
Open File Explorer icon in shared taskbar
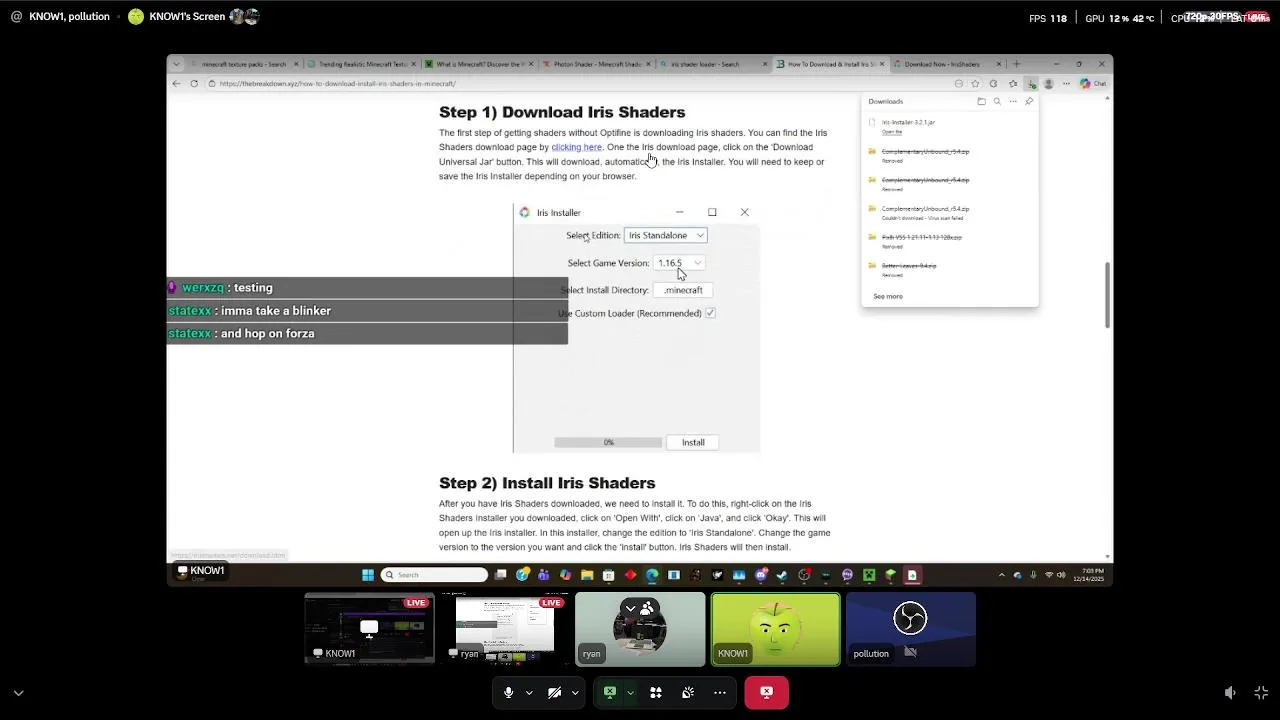587,575
